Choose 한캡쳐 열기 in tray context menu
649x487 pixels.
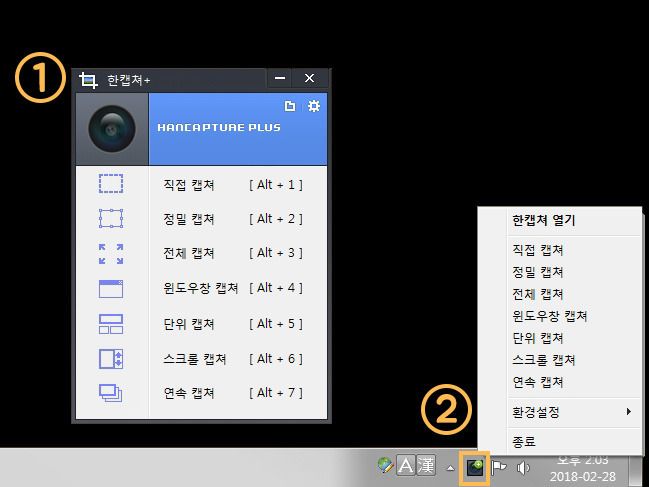(544, 220)
